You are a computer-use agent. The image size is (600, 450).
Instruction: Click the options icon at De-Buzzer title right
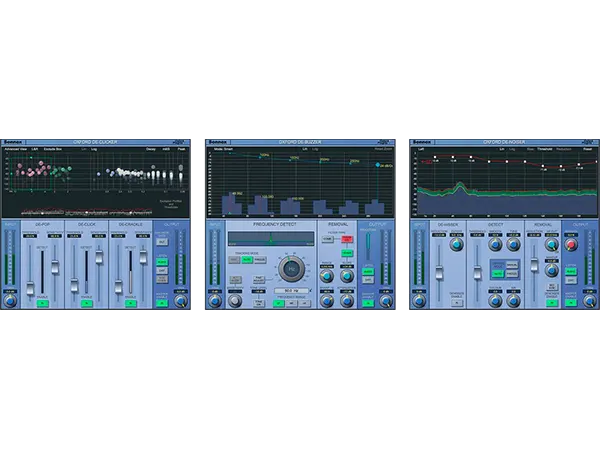pos(384,142)
